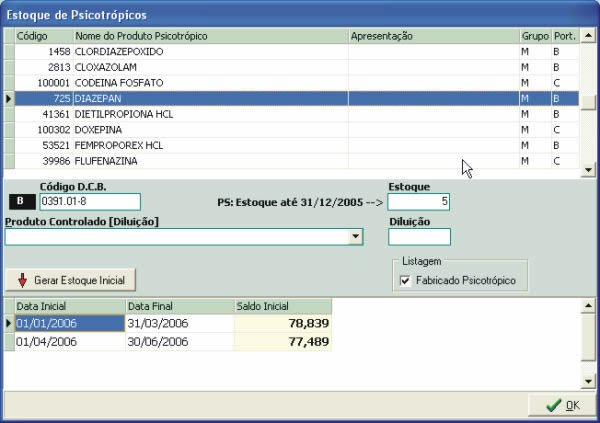
Task: Click the product list scrollbar thumb
Action: [588, 102]
